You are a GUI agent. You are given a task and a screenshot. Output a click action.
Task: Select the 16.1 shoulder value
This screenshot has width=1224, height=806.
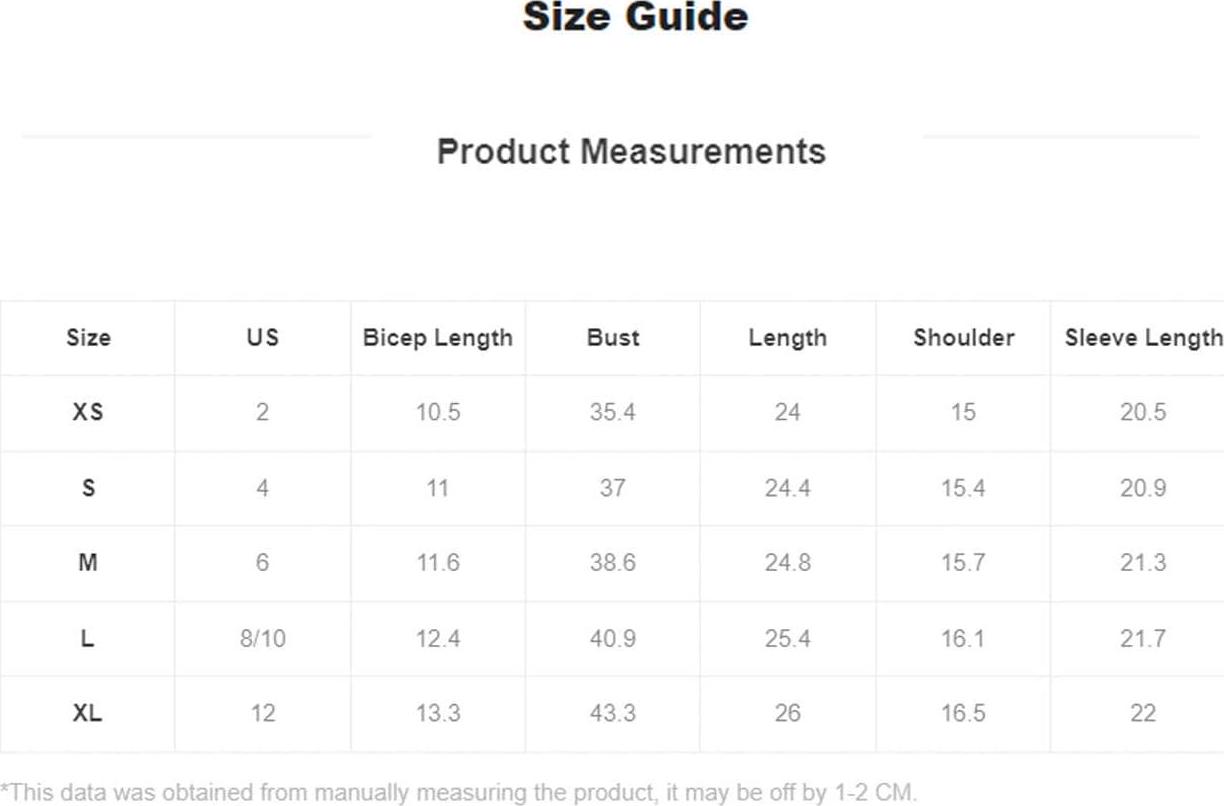(963, 638)
